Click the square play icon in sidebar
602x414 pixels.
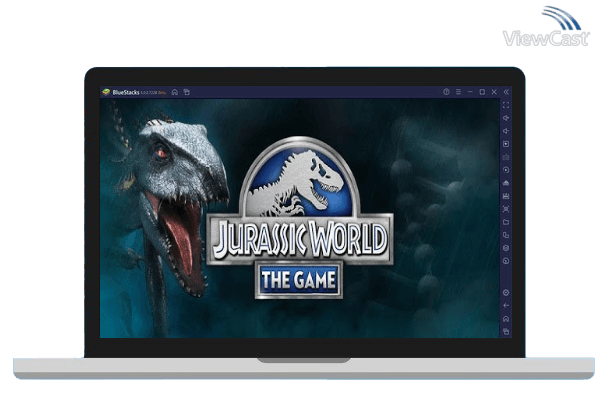[506, 144]
